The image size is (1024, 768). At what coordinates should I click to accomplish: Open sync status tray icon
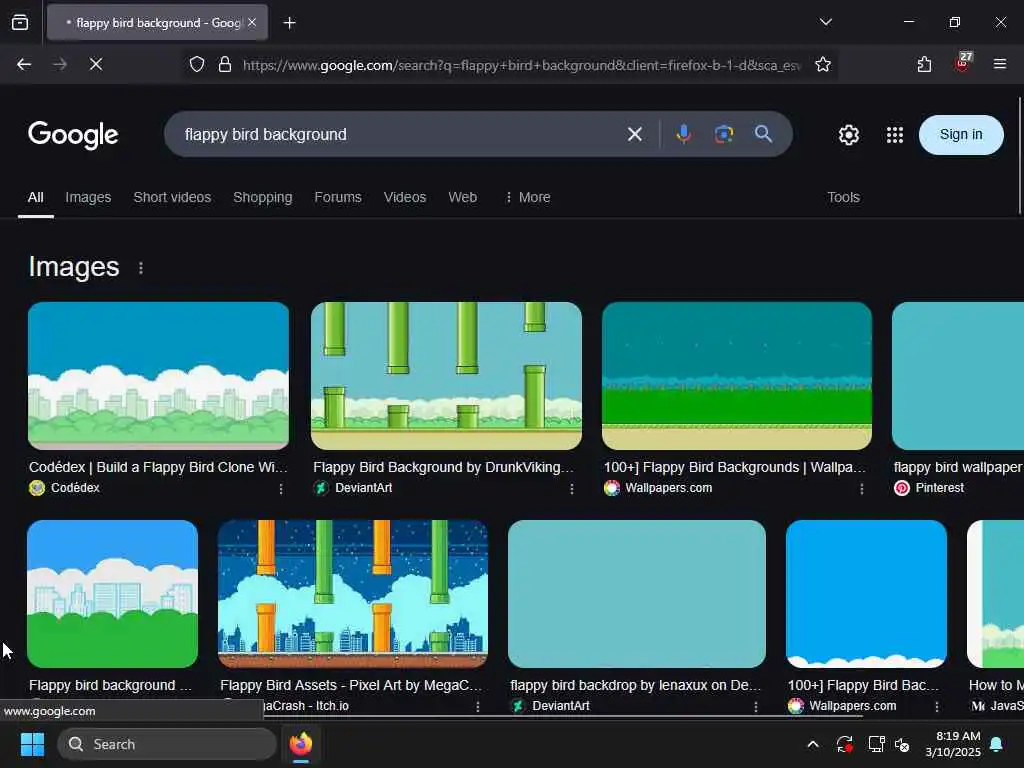[x=844, y=744]
